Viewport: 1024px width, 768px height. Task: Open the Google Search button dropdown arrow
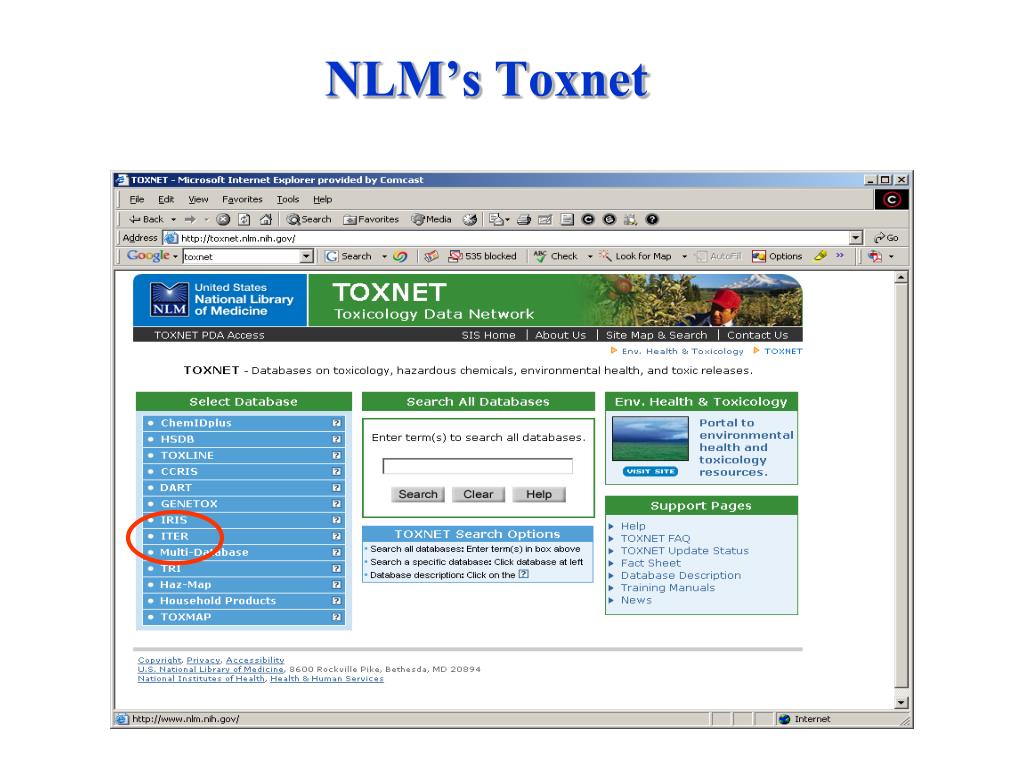[384, 256]
